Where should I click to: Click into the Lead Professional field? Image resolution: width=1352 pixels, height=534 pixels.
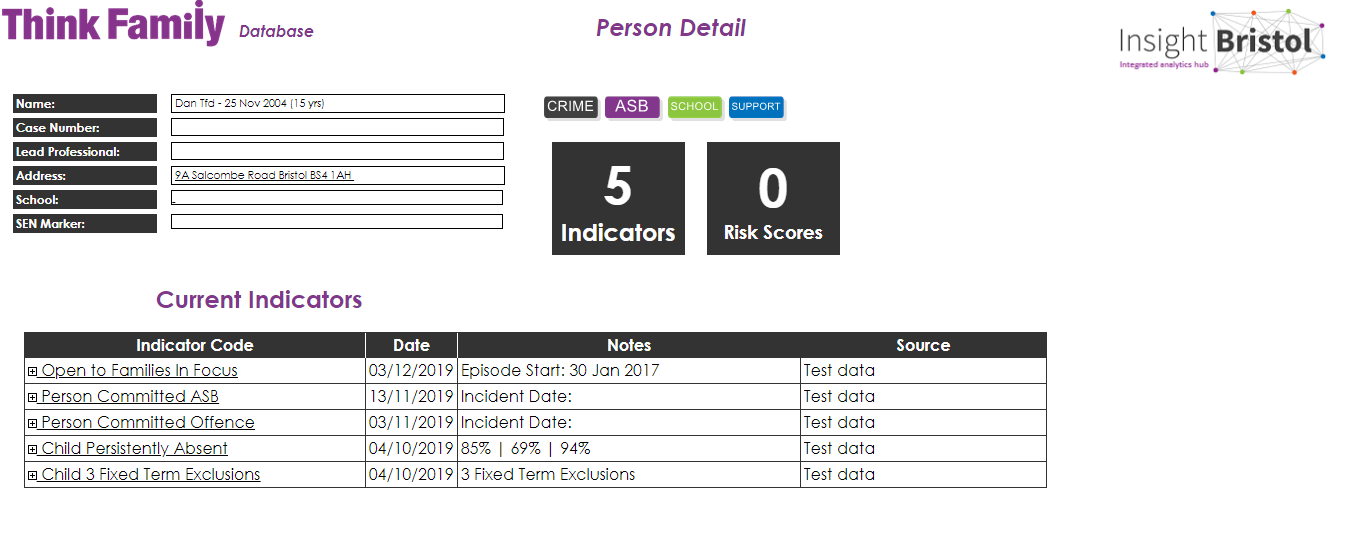tap(337, 151)
